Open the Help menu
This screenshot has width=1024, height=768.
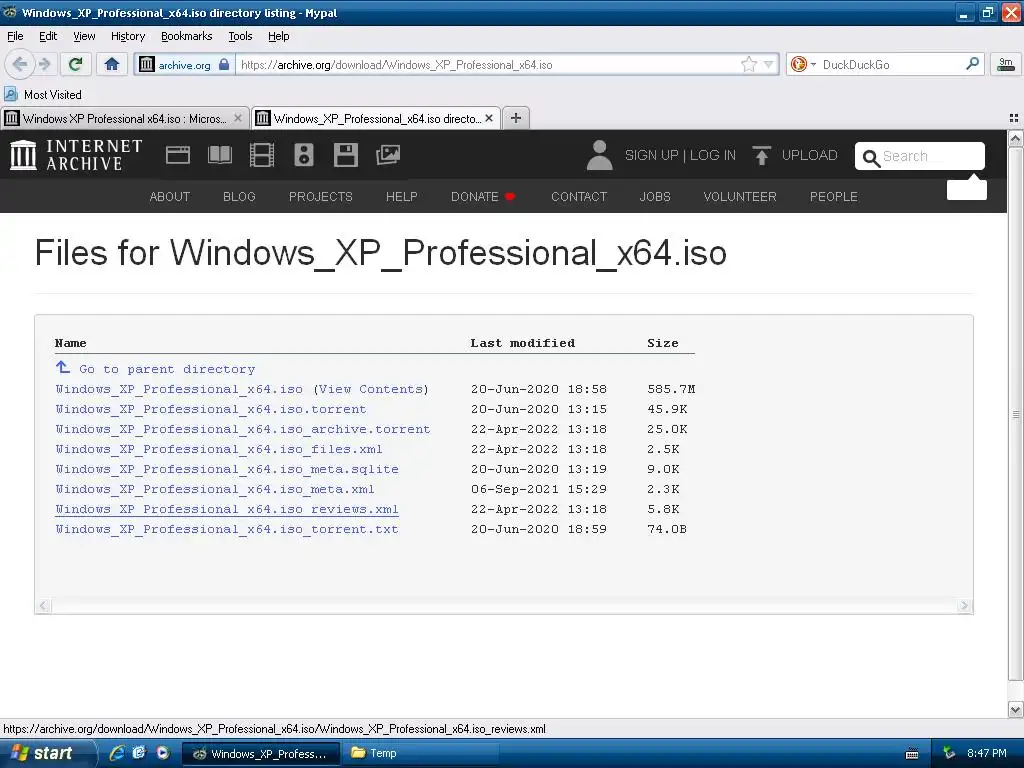[278, 36]
